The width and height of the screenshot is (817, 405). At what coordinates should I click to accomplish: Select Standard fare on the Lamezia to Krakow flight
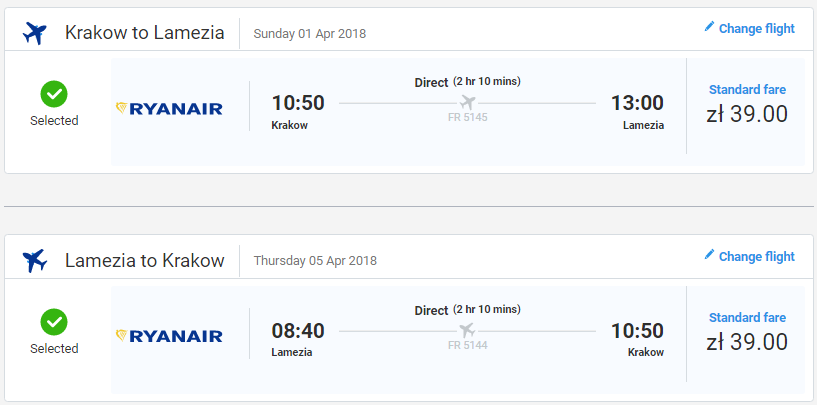coord(747,317)
